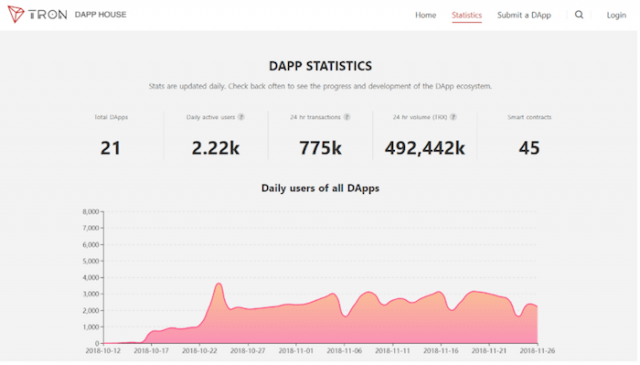Image resolution: width=640 pixels, height=365 pixels.
Task: Click the 2018-10-17 x-axis date label
Action: 151,351
